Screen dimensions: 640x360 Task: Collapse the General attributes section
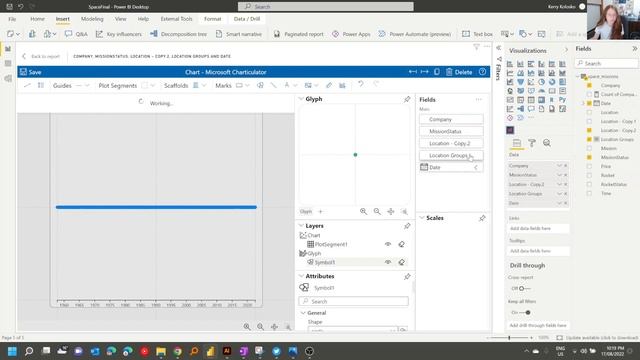303,313
